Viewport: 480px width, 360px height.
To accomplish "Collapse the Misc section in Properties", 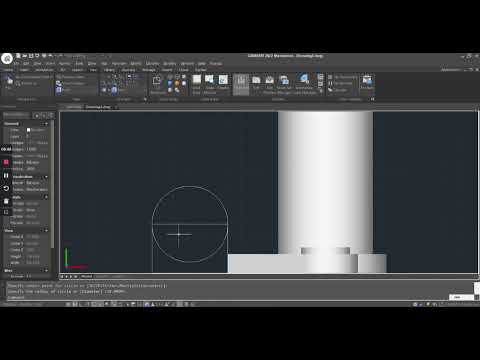I will [x=46, y=270].
